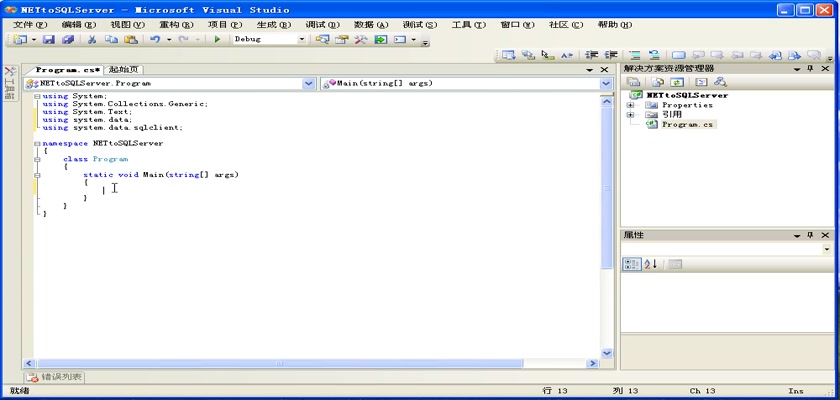Open the Debug configuration dropdown
The image size is (840, 400).
(301, 39)
